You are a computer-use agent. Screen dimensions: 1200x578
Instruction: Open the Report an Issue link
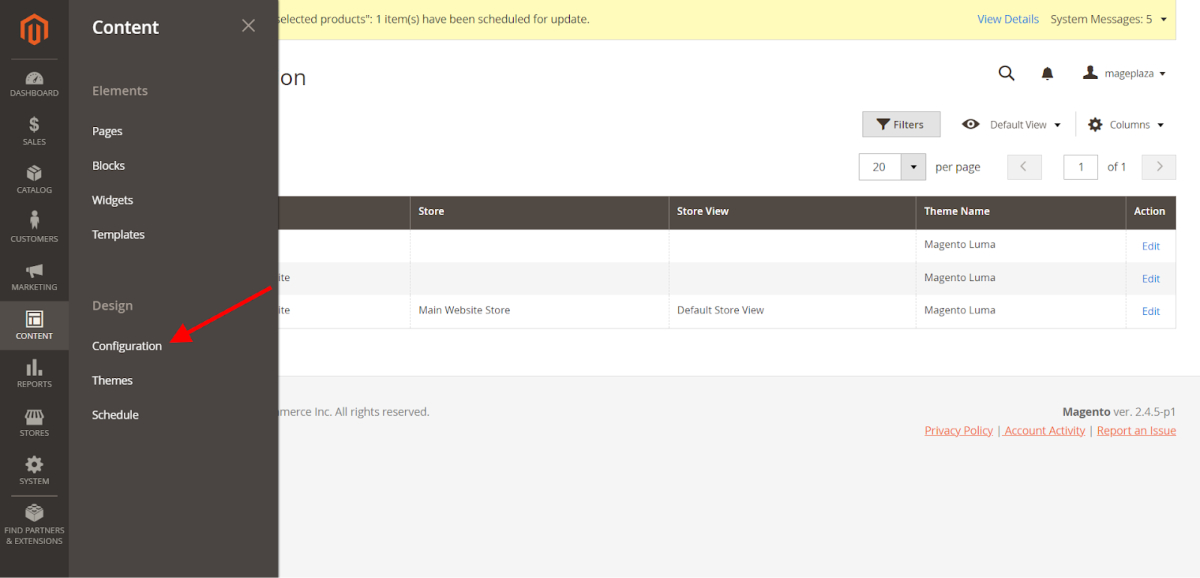click(1136, 430)
